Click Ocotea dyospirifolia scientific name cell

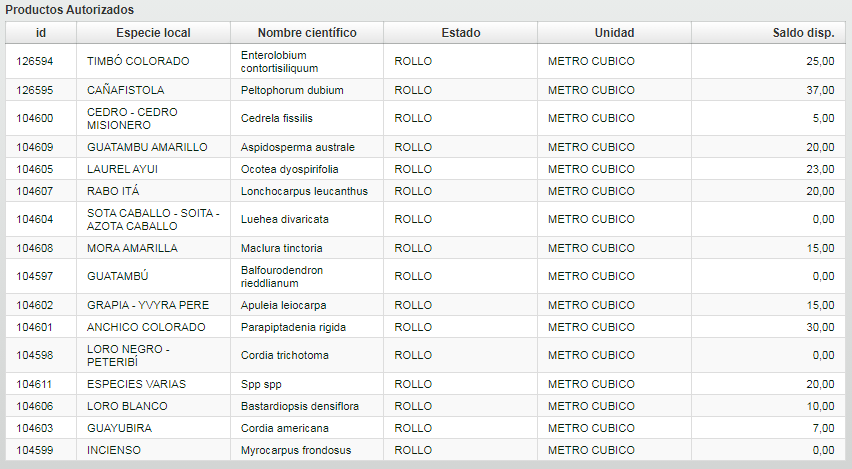click(307, 169)
